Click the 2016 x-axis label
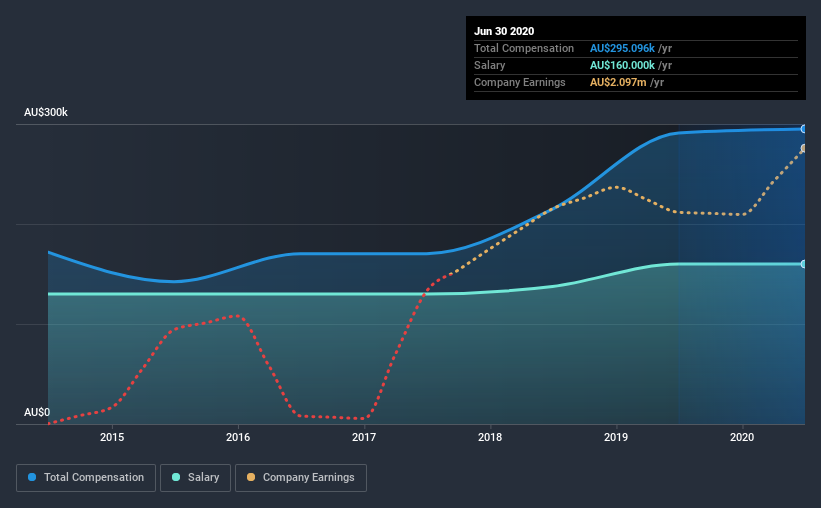 (x=238, y=437)
